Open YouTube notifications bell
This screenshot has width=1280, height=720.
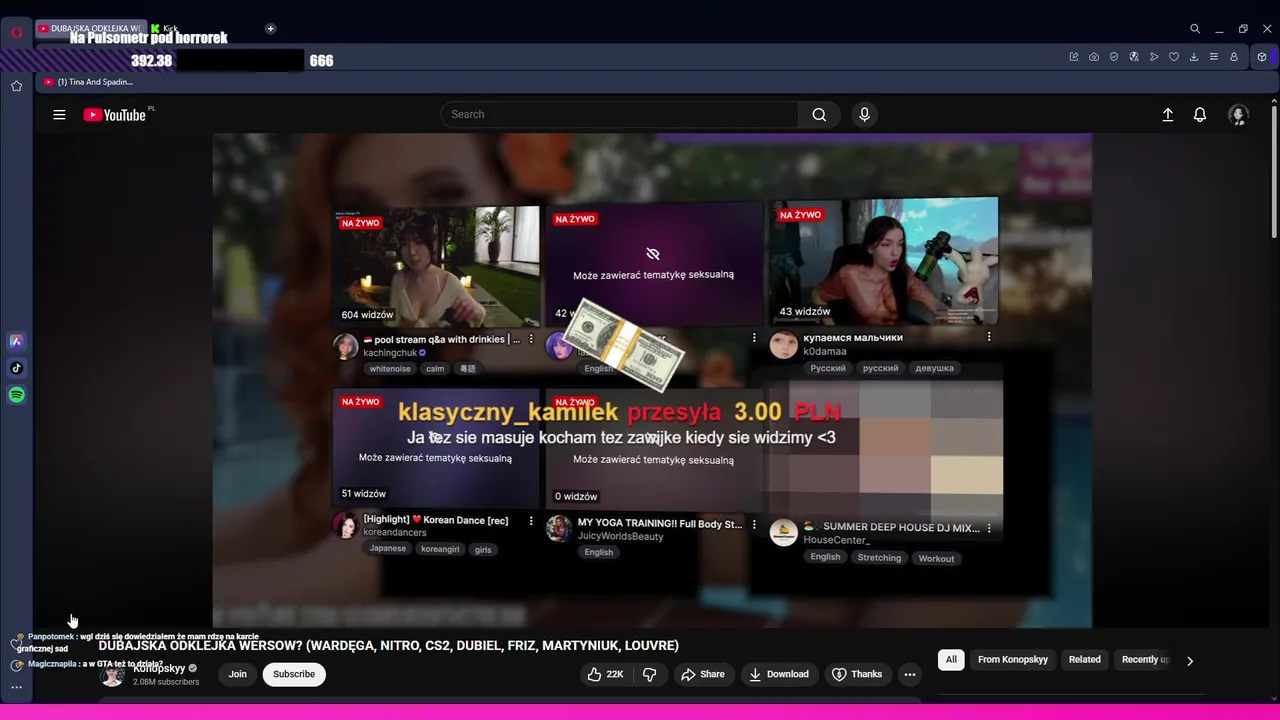point(1200,115)
